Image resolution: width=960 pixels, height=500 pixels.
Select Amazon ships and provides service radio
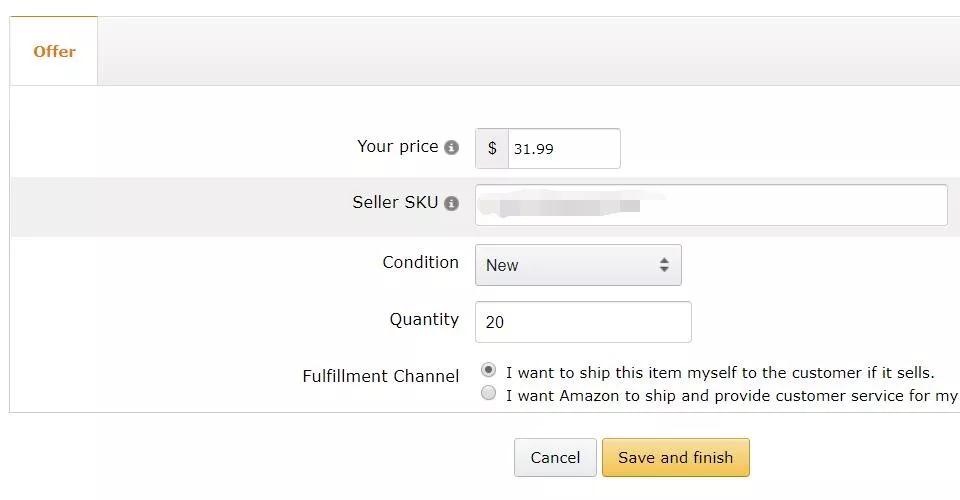(488, 393)
